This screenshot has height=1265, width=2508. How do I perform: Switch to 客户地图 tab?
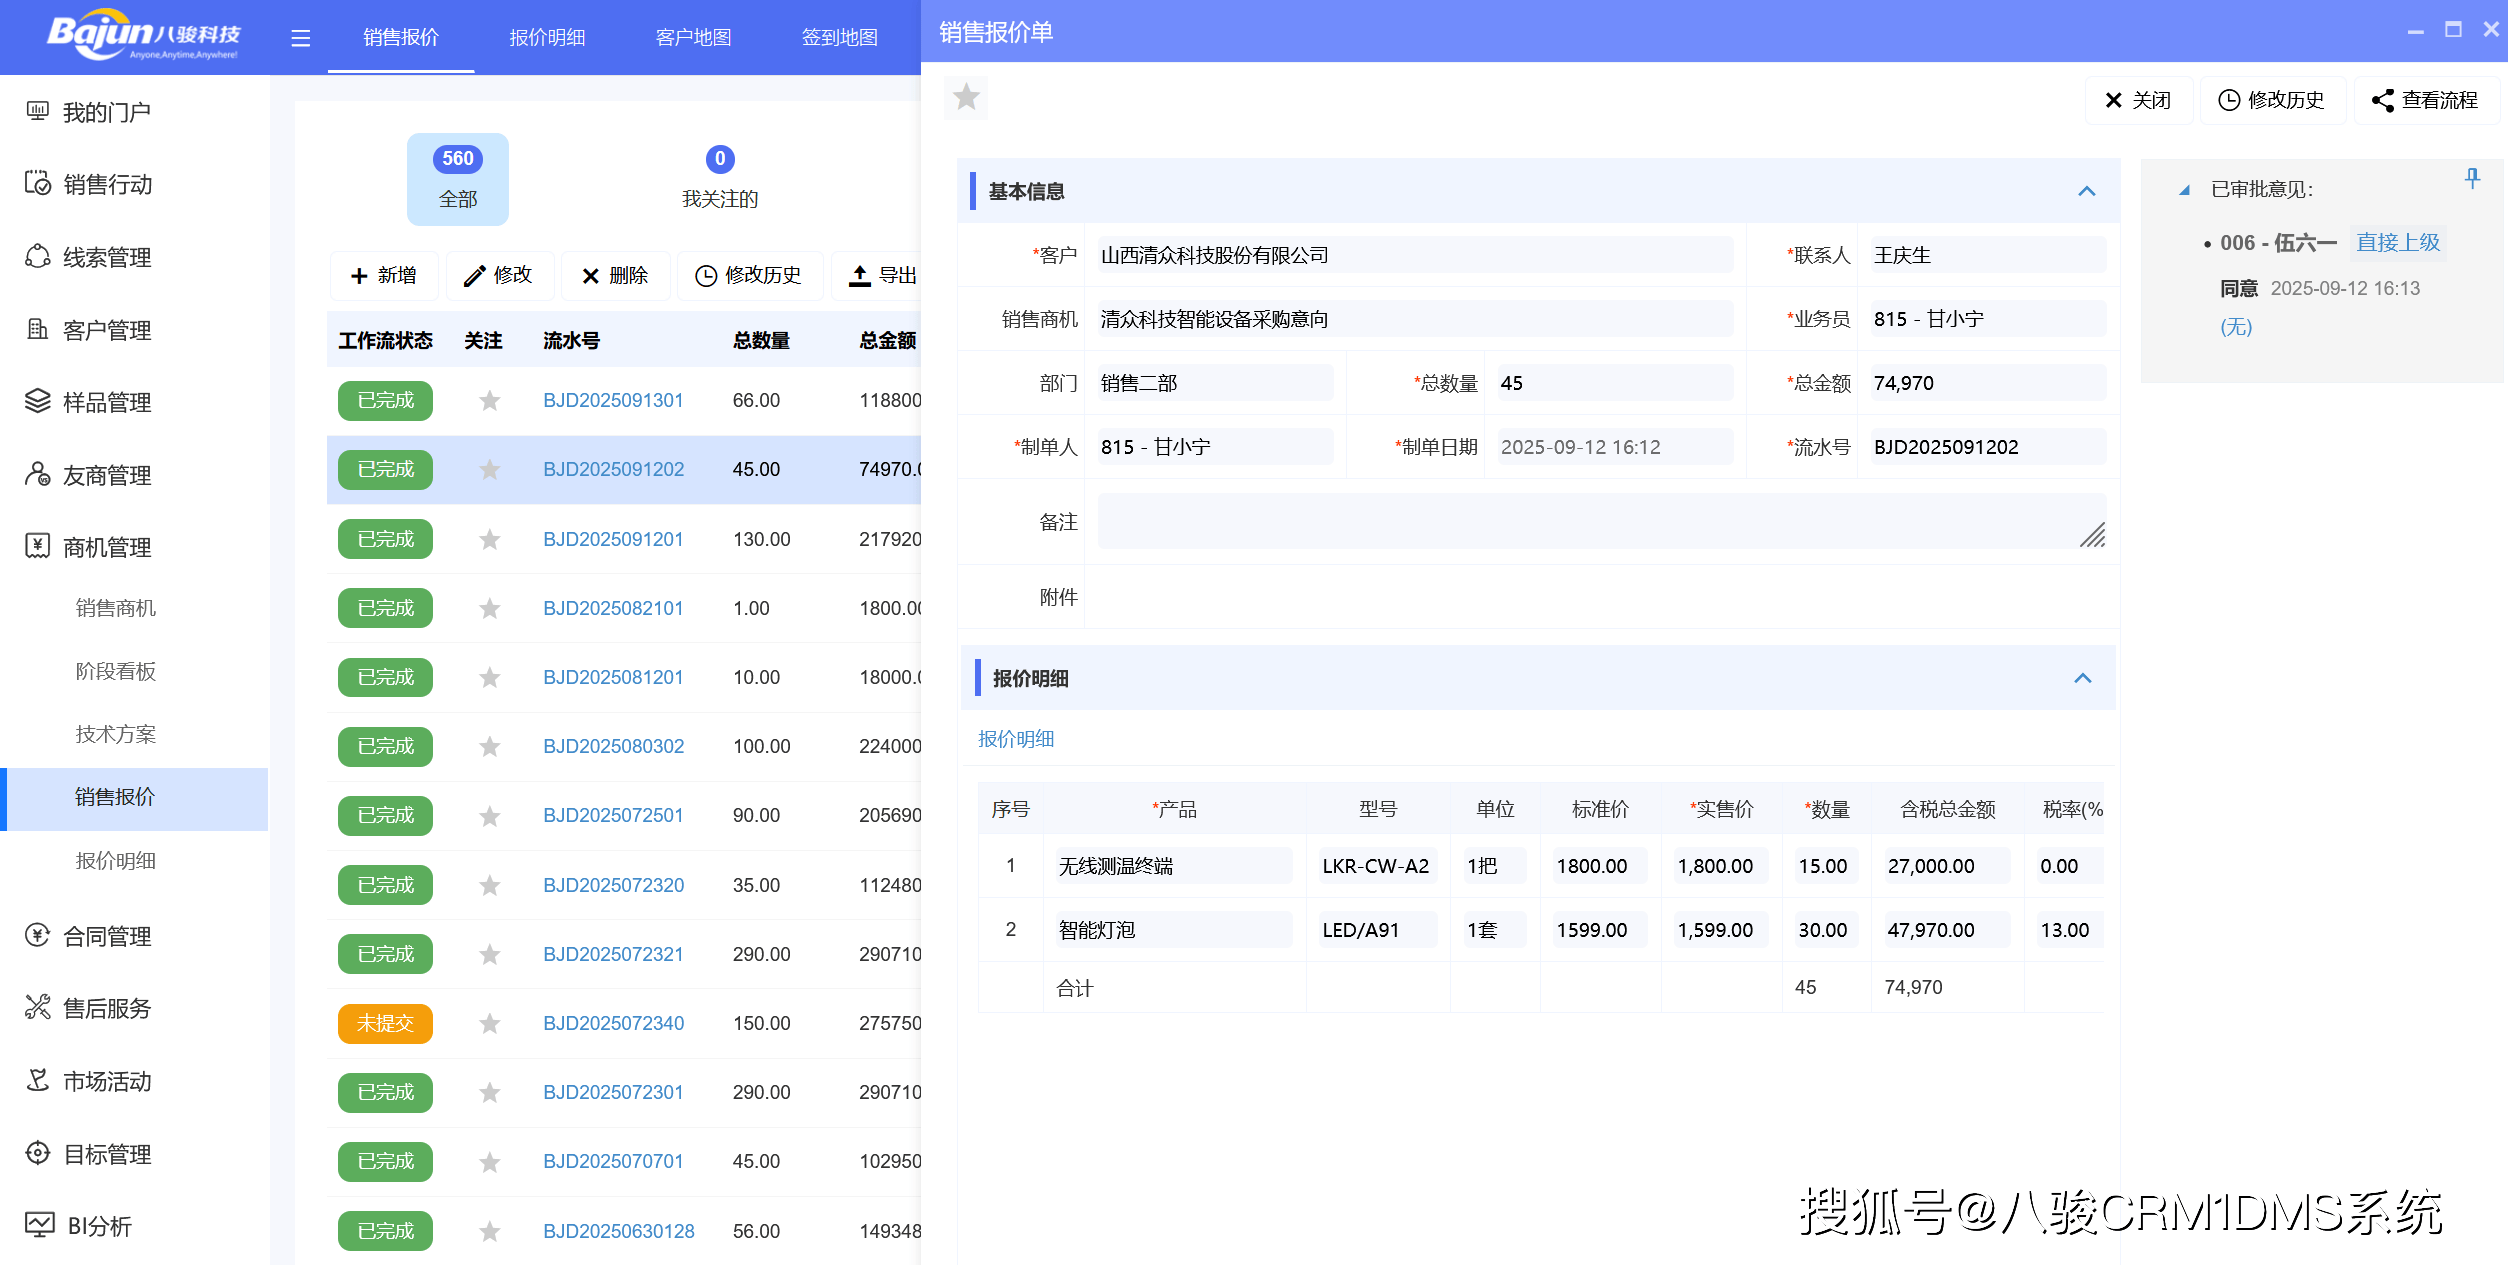point(693,38)
